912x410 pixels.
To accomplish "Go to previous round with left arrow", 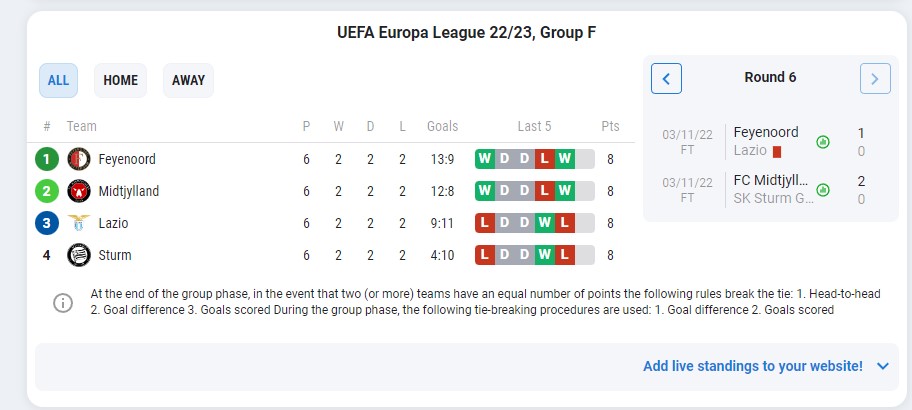I will tap(667, 79).
